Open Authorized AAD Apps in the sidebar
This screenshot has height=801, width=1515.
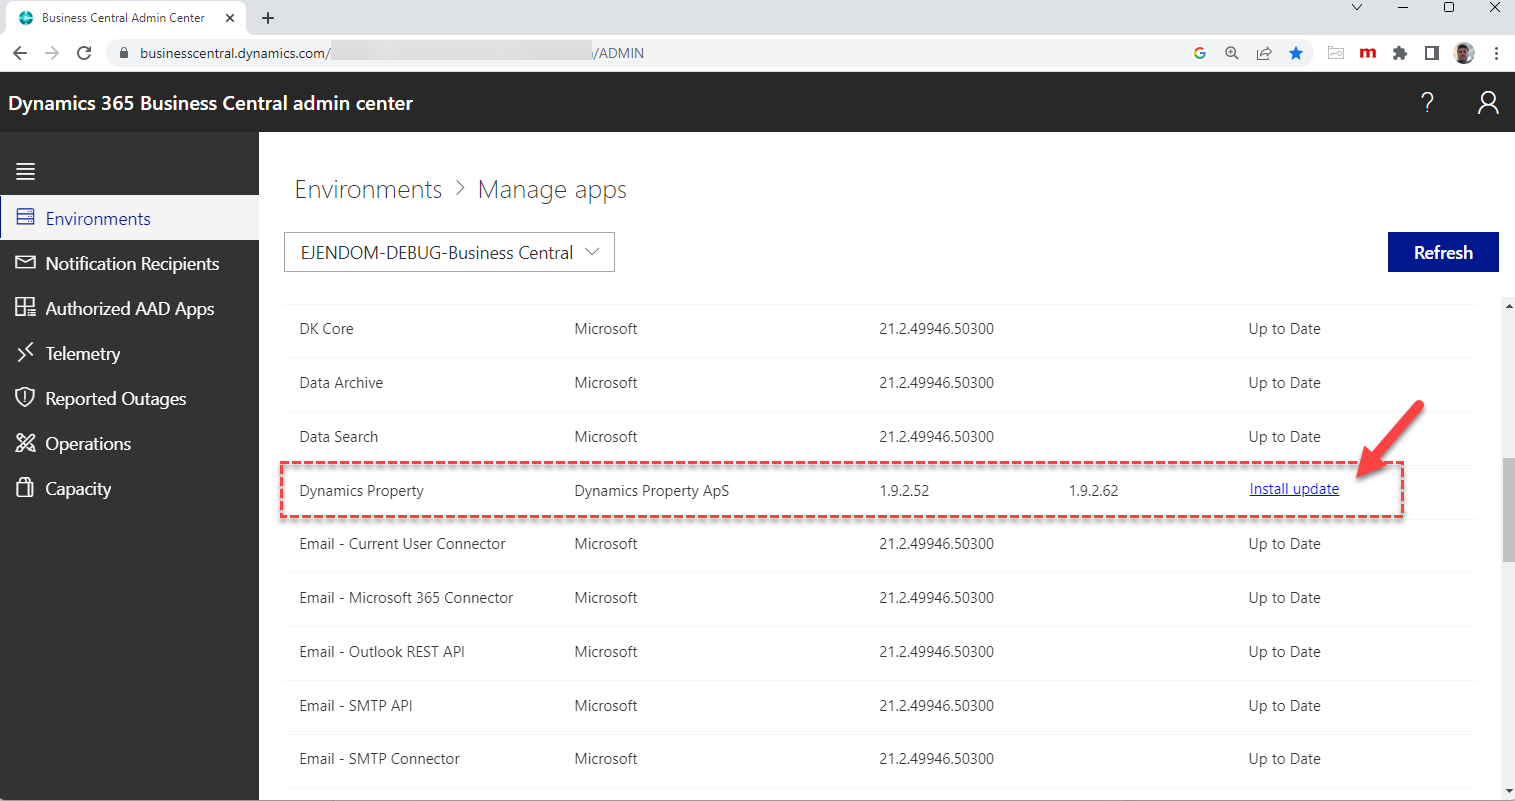click(x=129, y=308)
